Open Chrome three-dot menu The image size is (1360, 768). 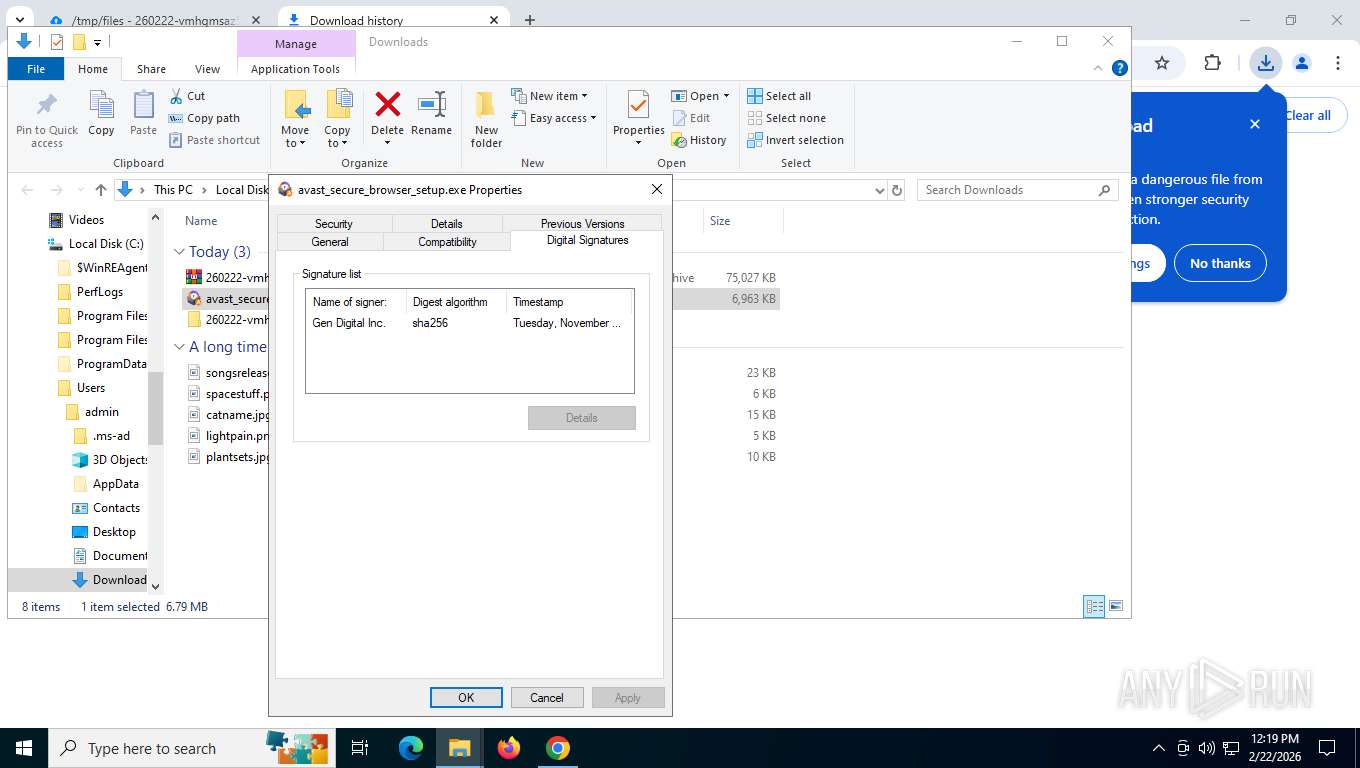coord(1338,63)
